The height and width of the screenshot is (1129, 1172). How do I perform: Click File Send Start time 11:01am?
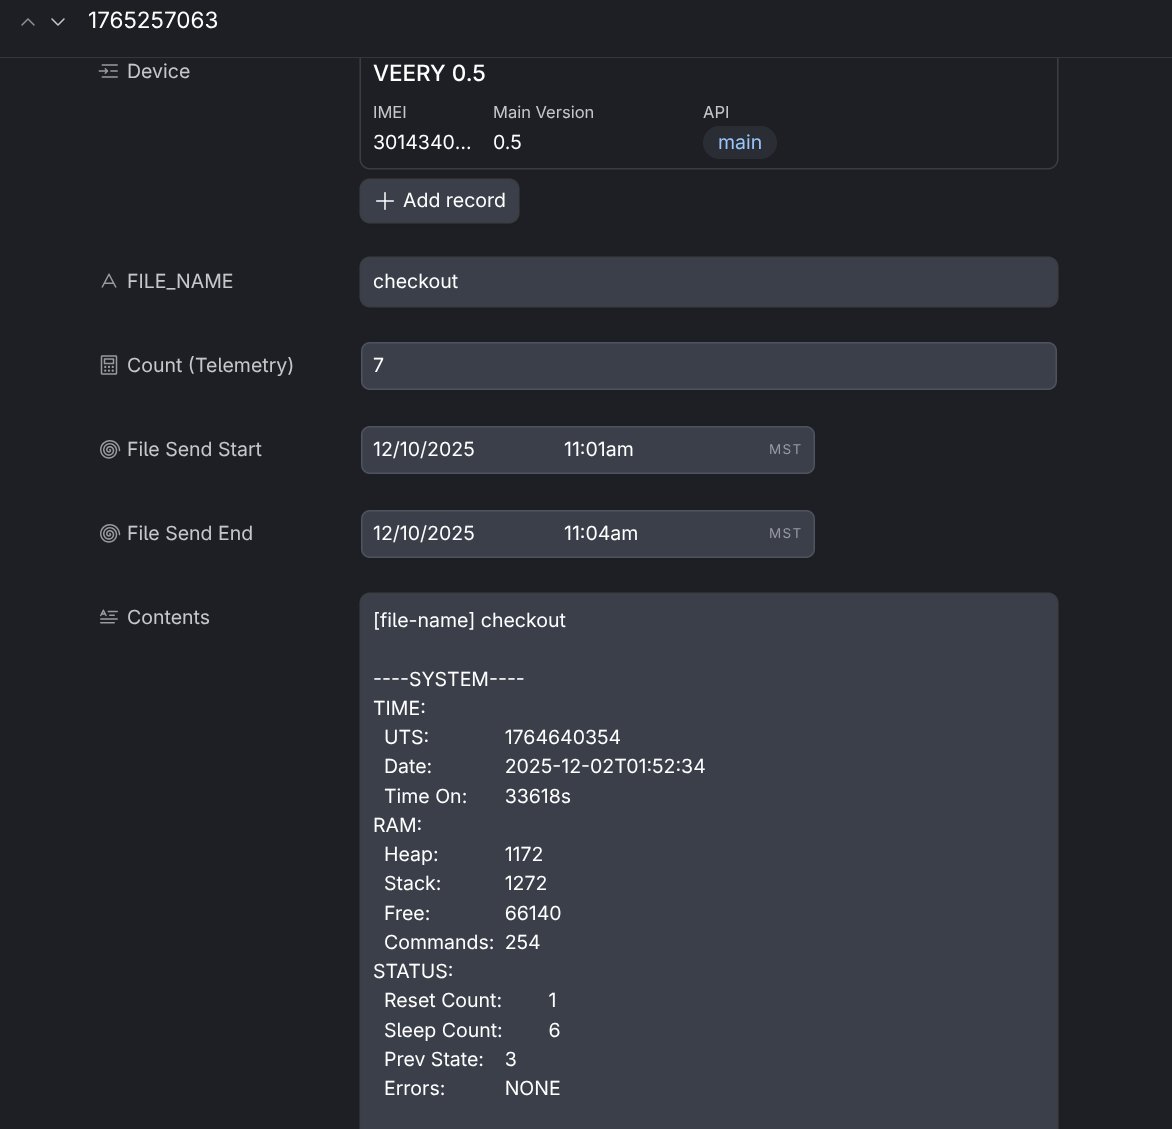[x=599, y=449]
